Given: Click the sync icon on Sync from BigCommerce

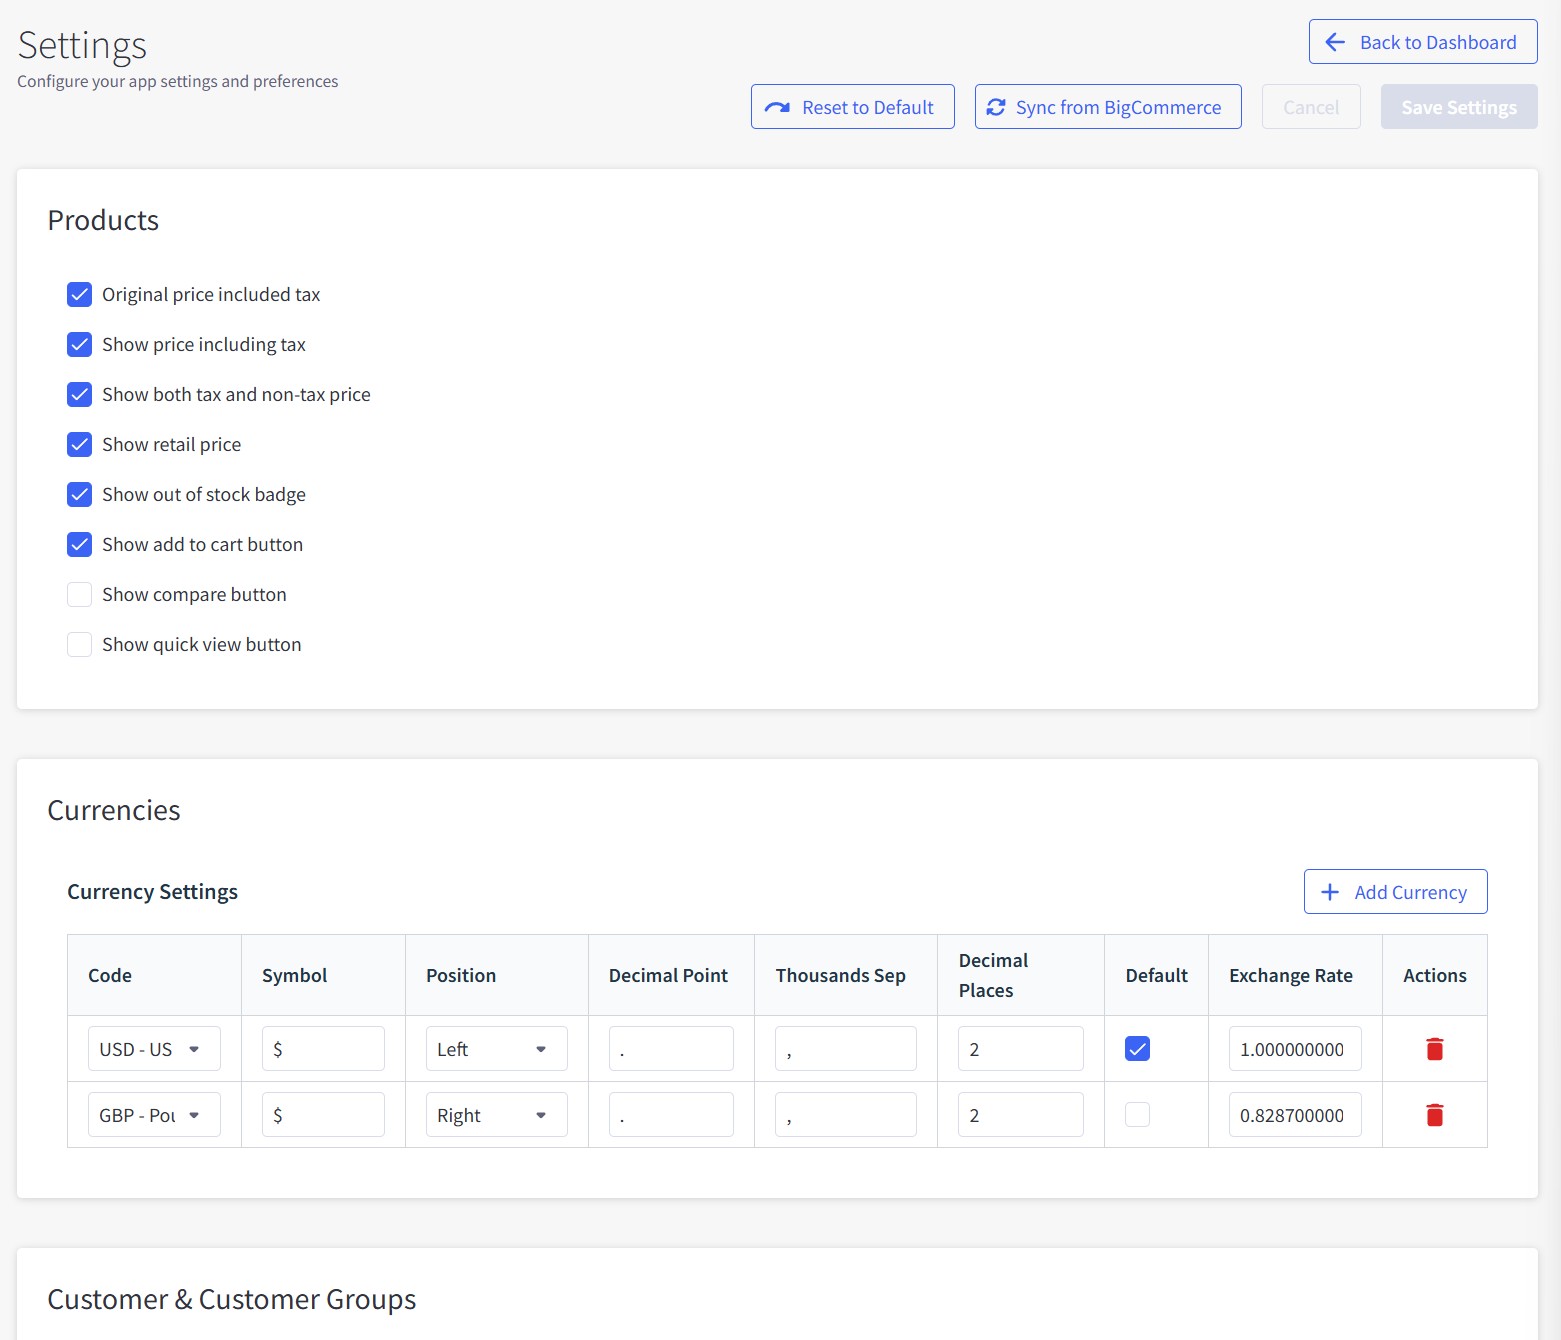Looking at the screenshot, I should point(996,107).
